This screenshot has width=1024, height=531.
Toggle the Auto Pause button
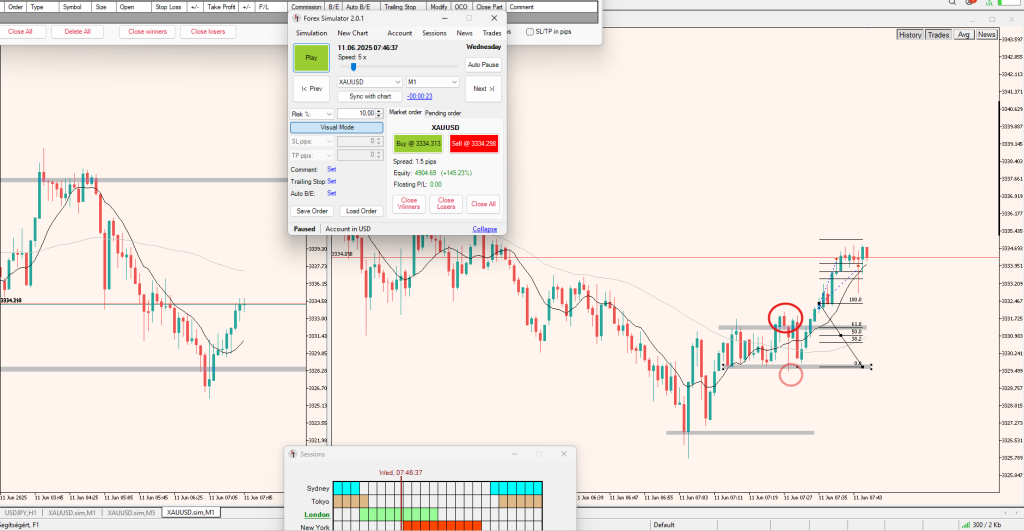[483, 64]
